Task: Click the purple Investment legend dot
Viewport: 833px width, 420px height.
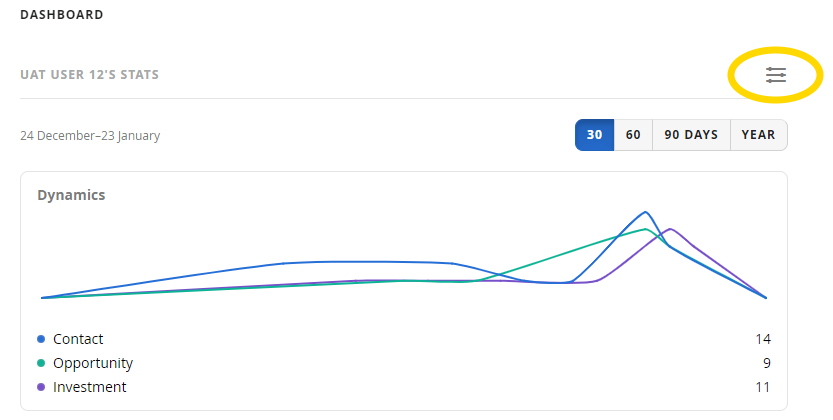Action: (x=41, y=387)
